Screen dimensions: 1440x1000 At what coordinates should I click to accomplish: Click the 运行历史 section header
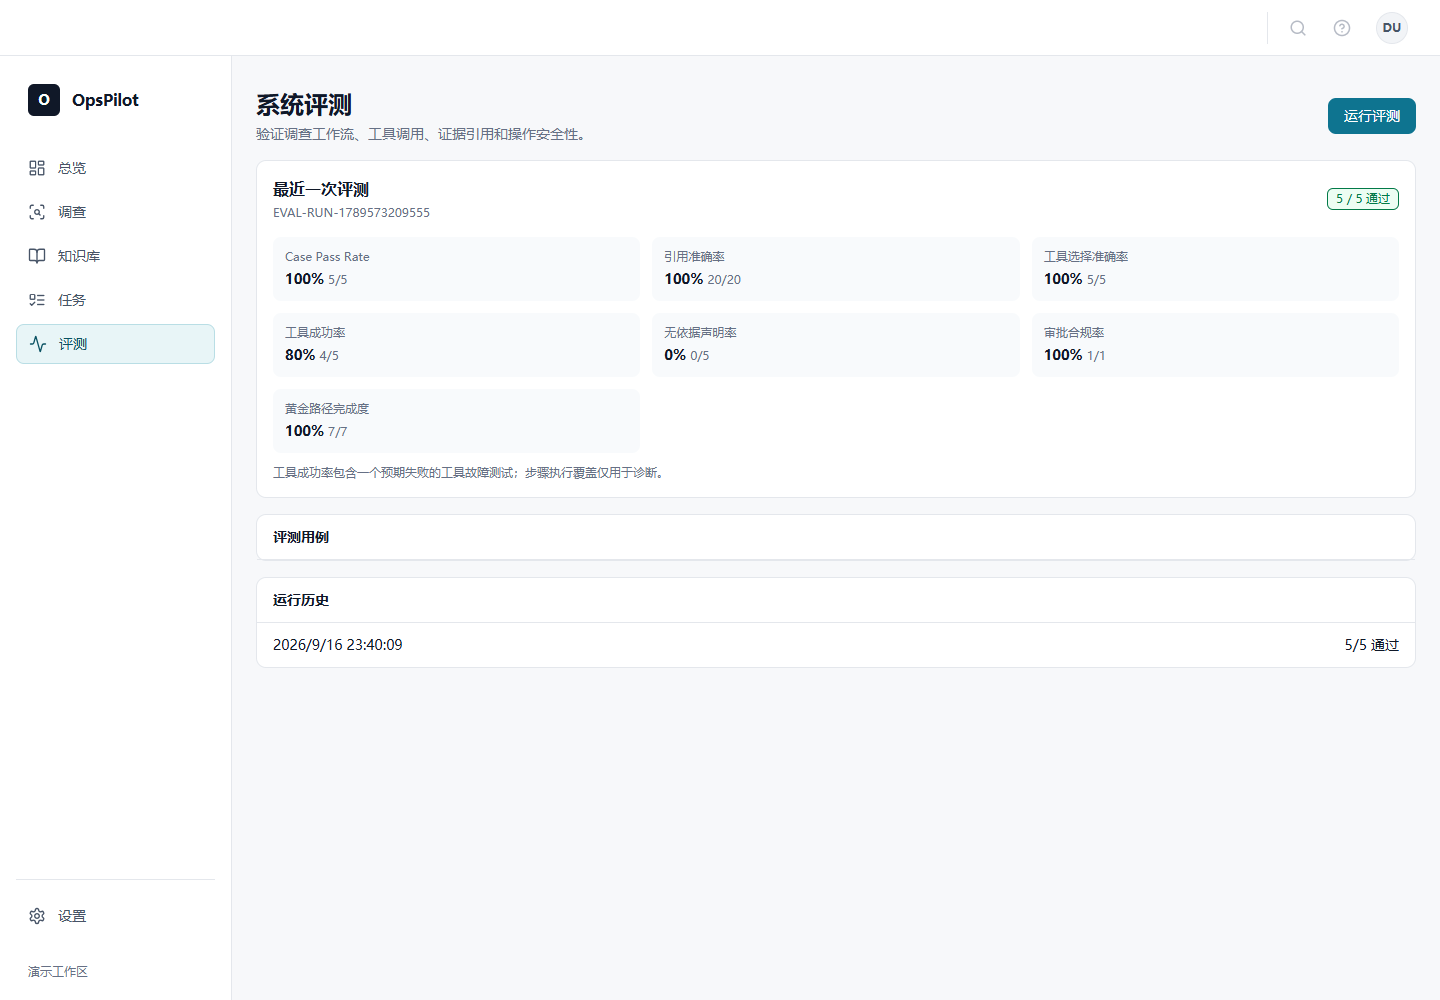tap(836, 600)
